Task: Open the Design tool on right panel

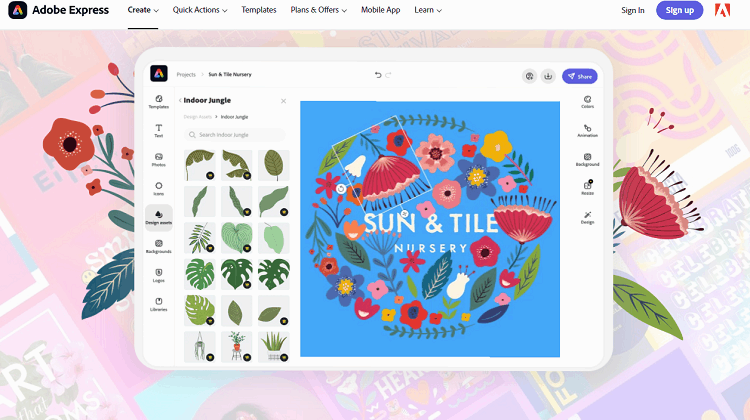Action: click(x=587, y=217)
